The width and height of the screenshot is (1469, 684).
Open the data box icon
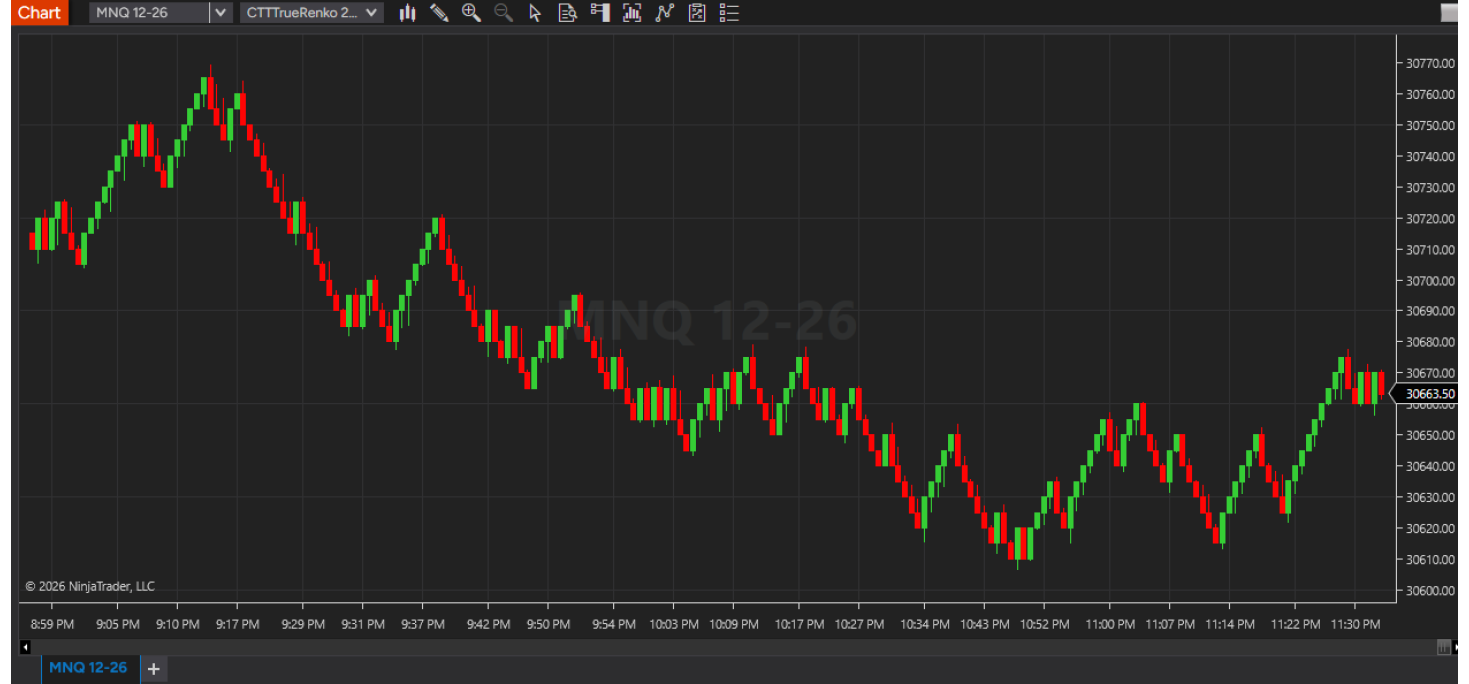tap(567, 13)
